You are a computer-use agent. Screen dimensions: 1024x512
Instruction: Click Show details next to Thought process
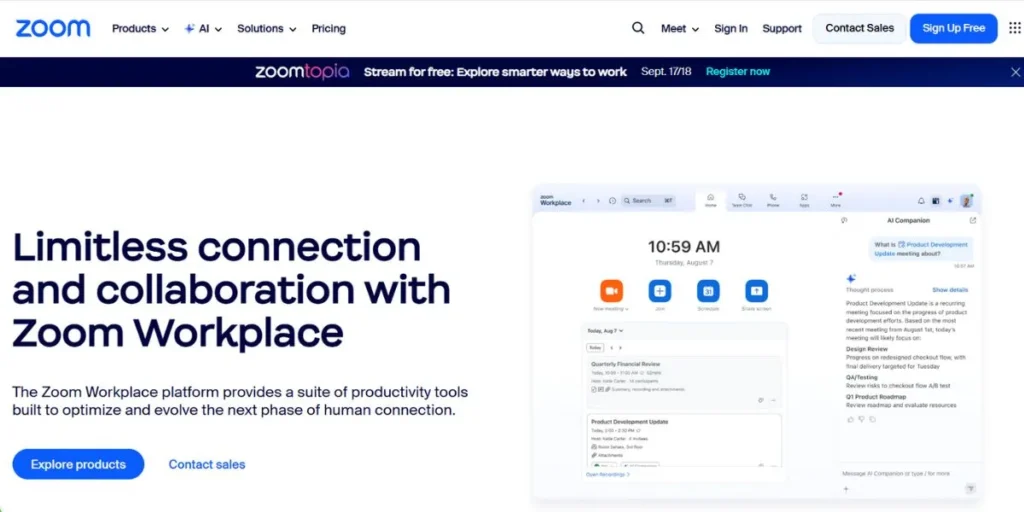[950, 290]
